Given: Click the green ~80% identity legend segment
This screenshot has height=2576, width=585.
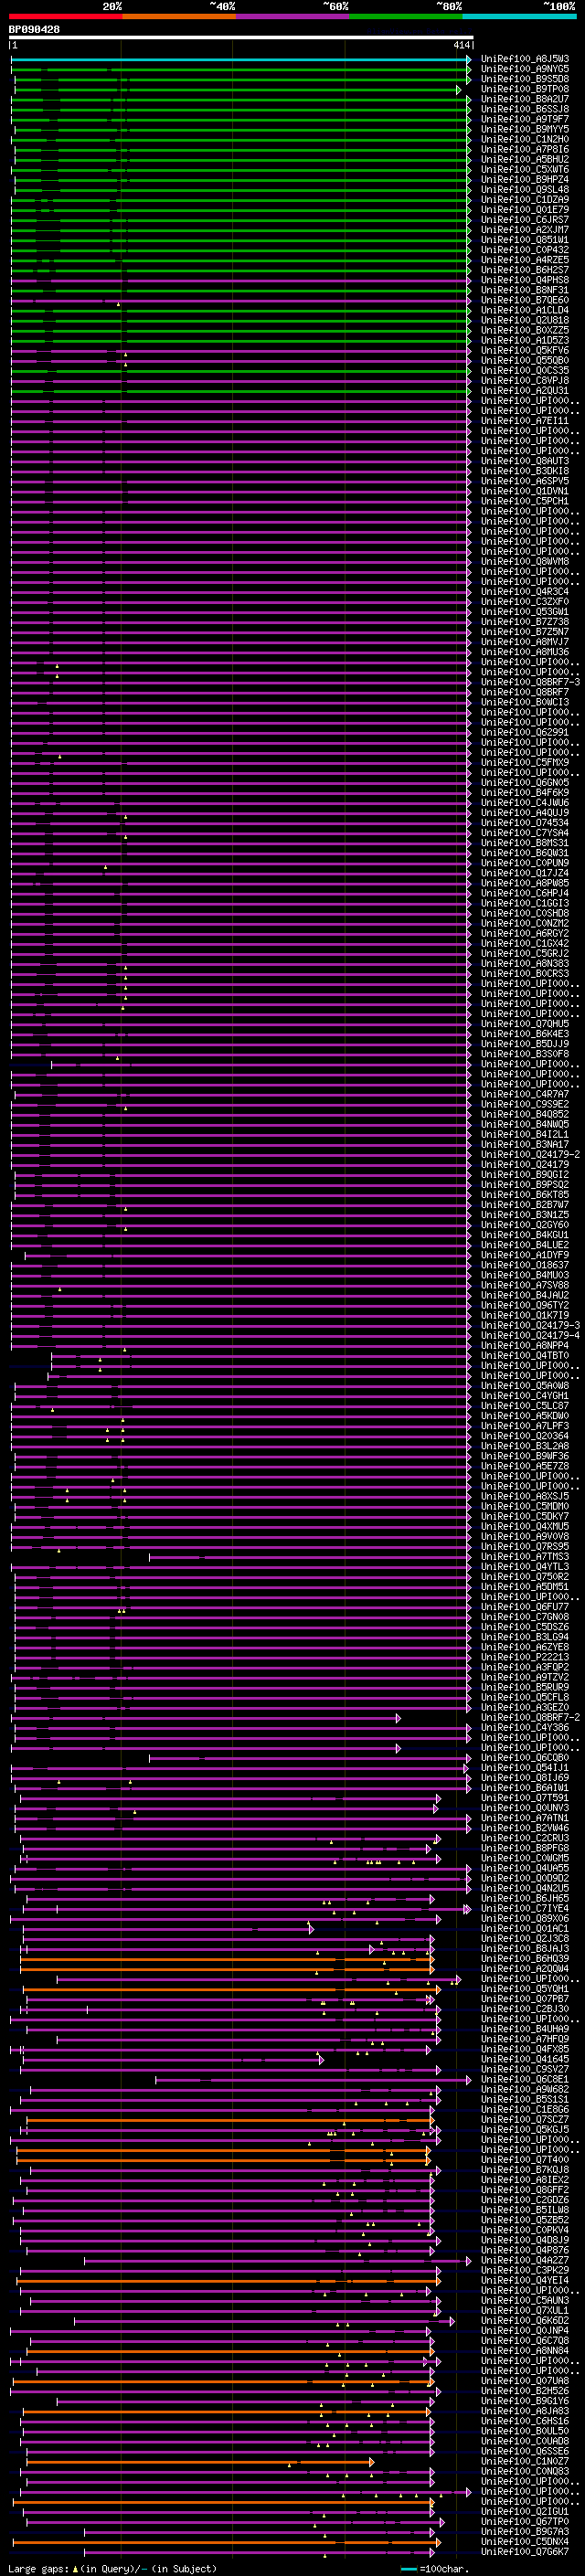Looking at the screenshot, I should coord(406,16).
